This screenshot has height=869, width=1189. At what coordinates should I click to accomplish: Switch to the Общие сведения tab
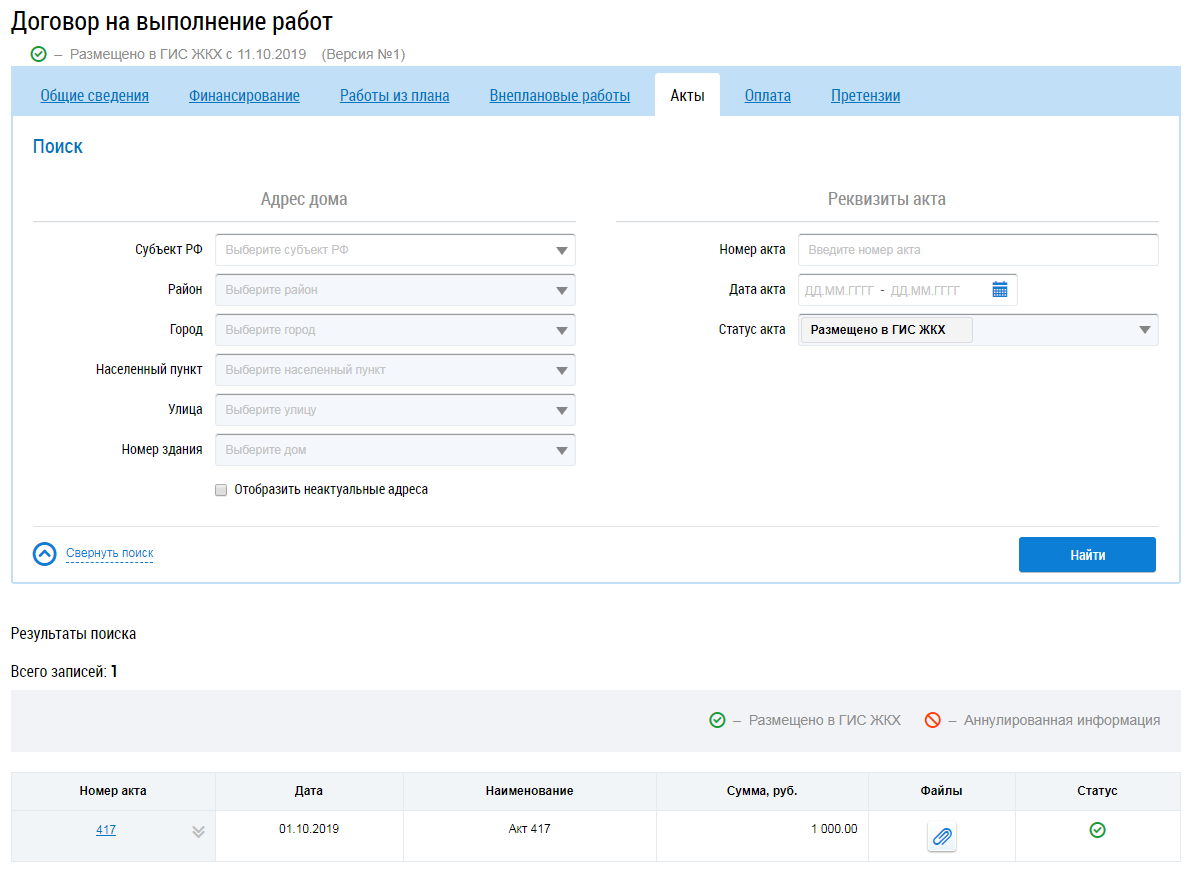coord(94,96)
